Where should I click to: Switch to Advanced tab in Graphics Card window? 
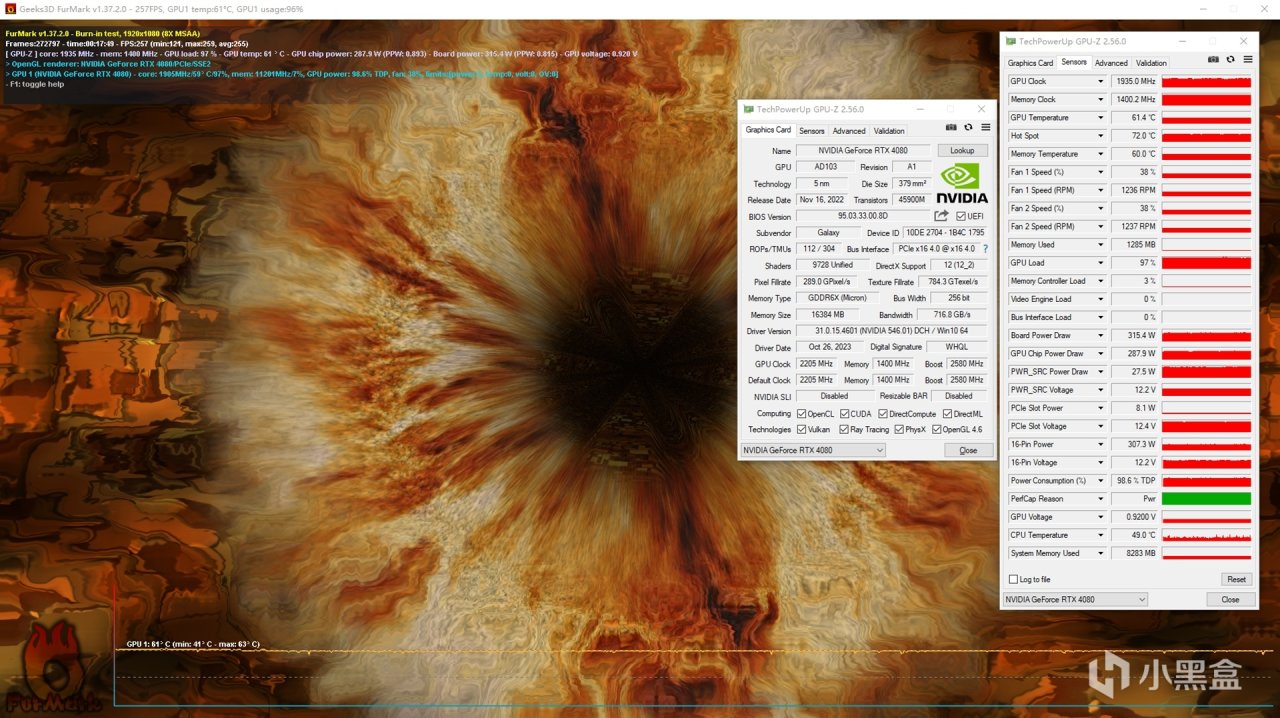click(x=849, y=130)
